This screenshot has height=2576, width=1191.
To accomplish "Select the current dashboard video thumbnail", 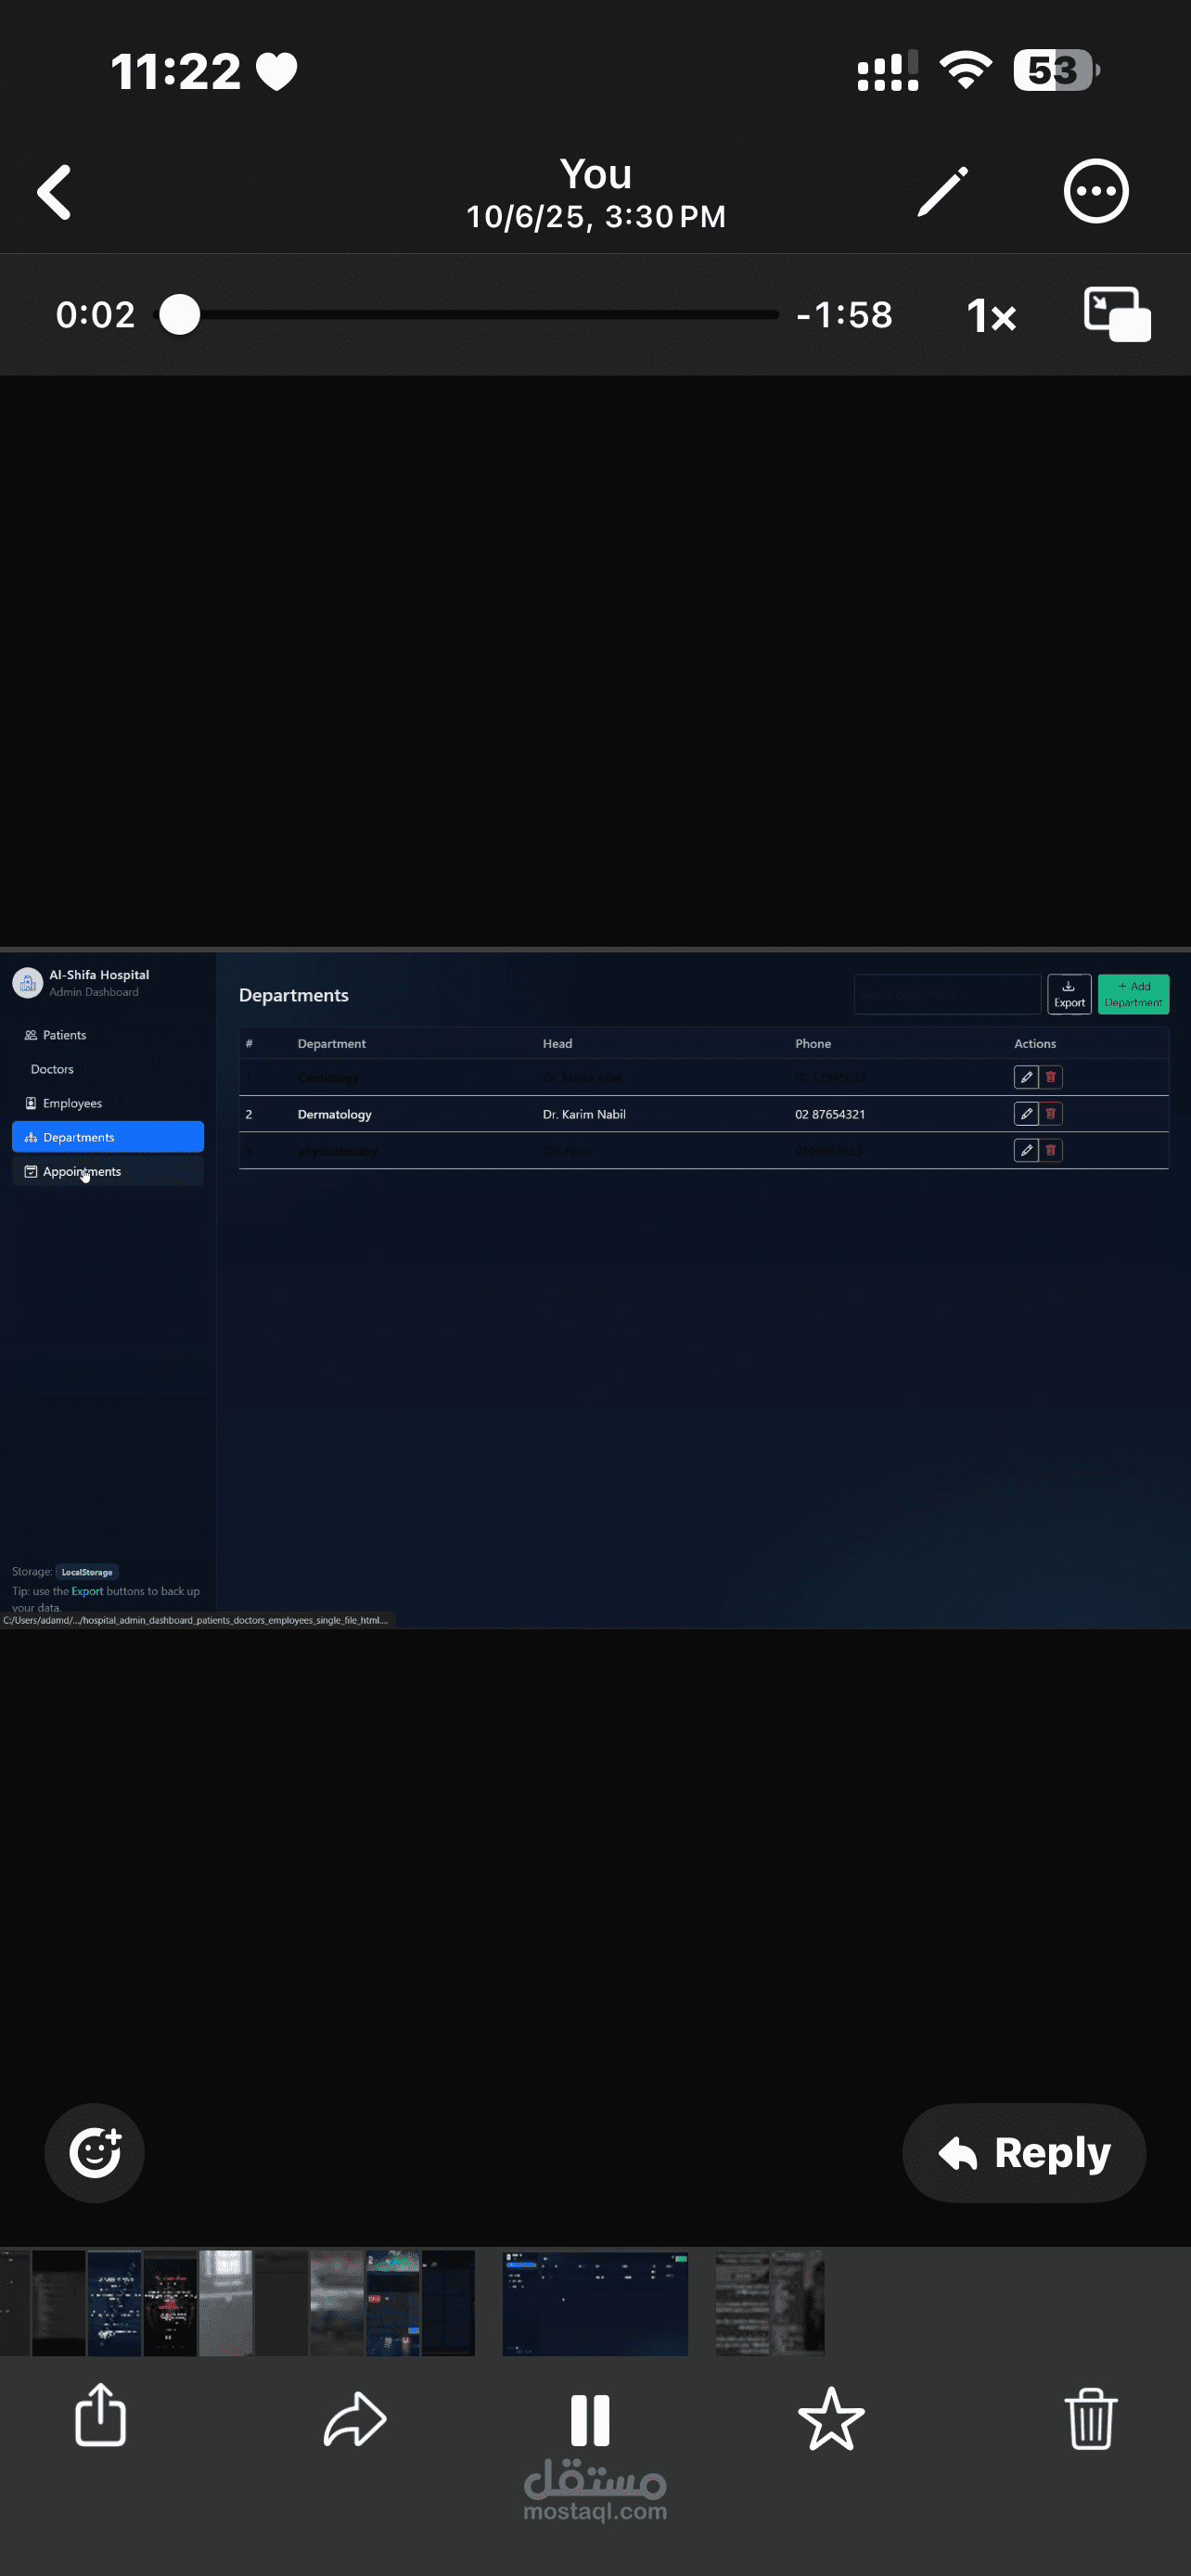I will (x=595, y=2303).
